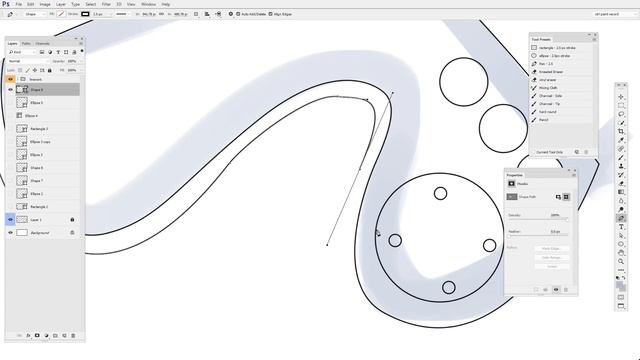Select the Move tool in the toolbox
Screen dimensions: 640x360
coord(621,97)
